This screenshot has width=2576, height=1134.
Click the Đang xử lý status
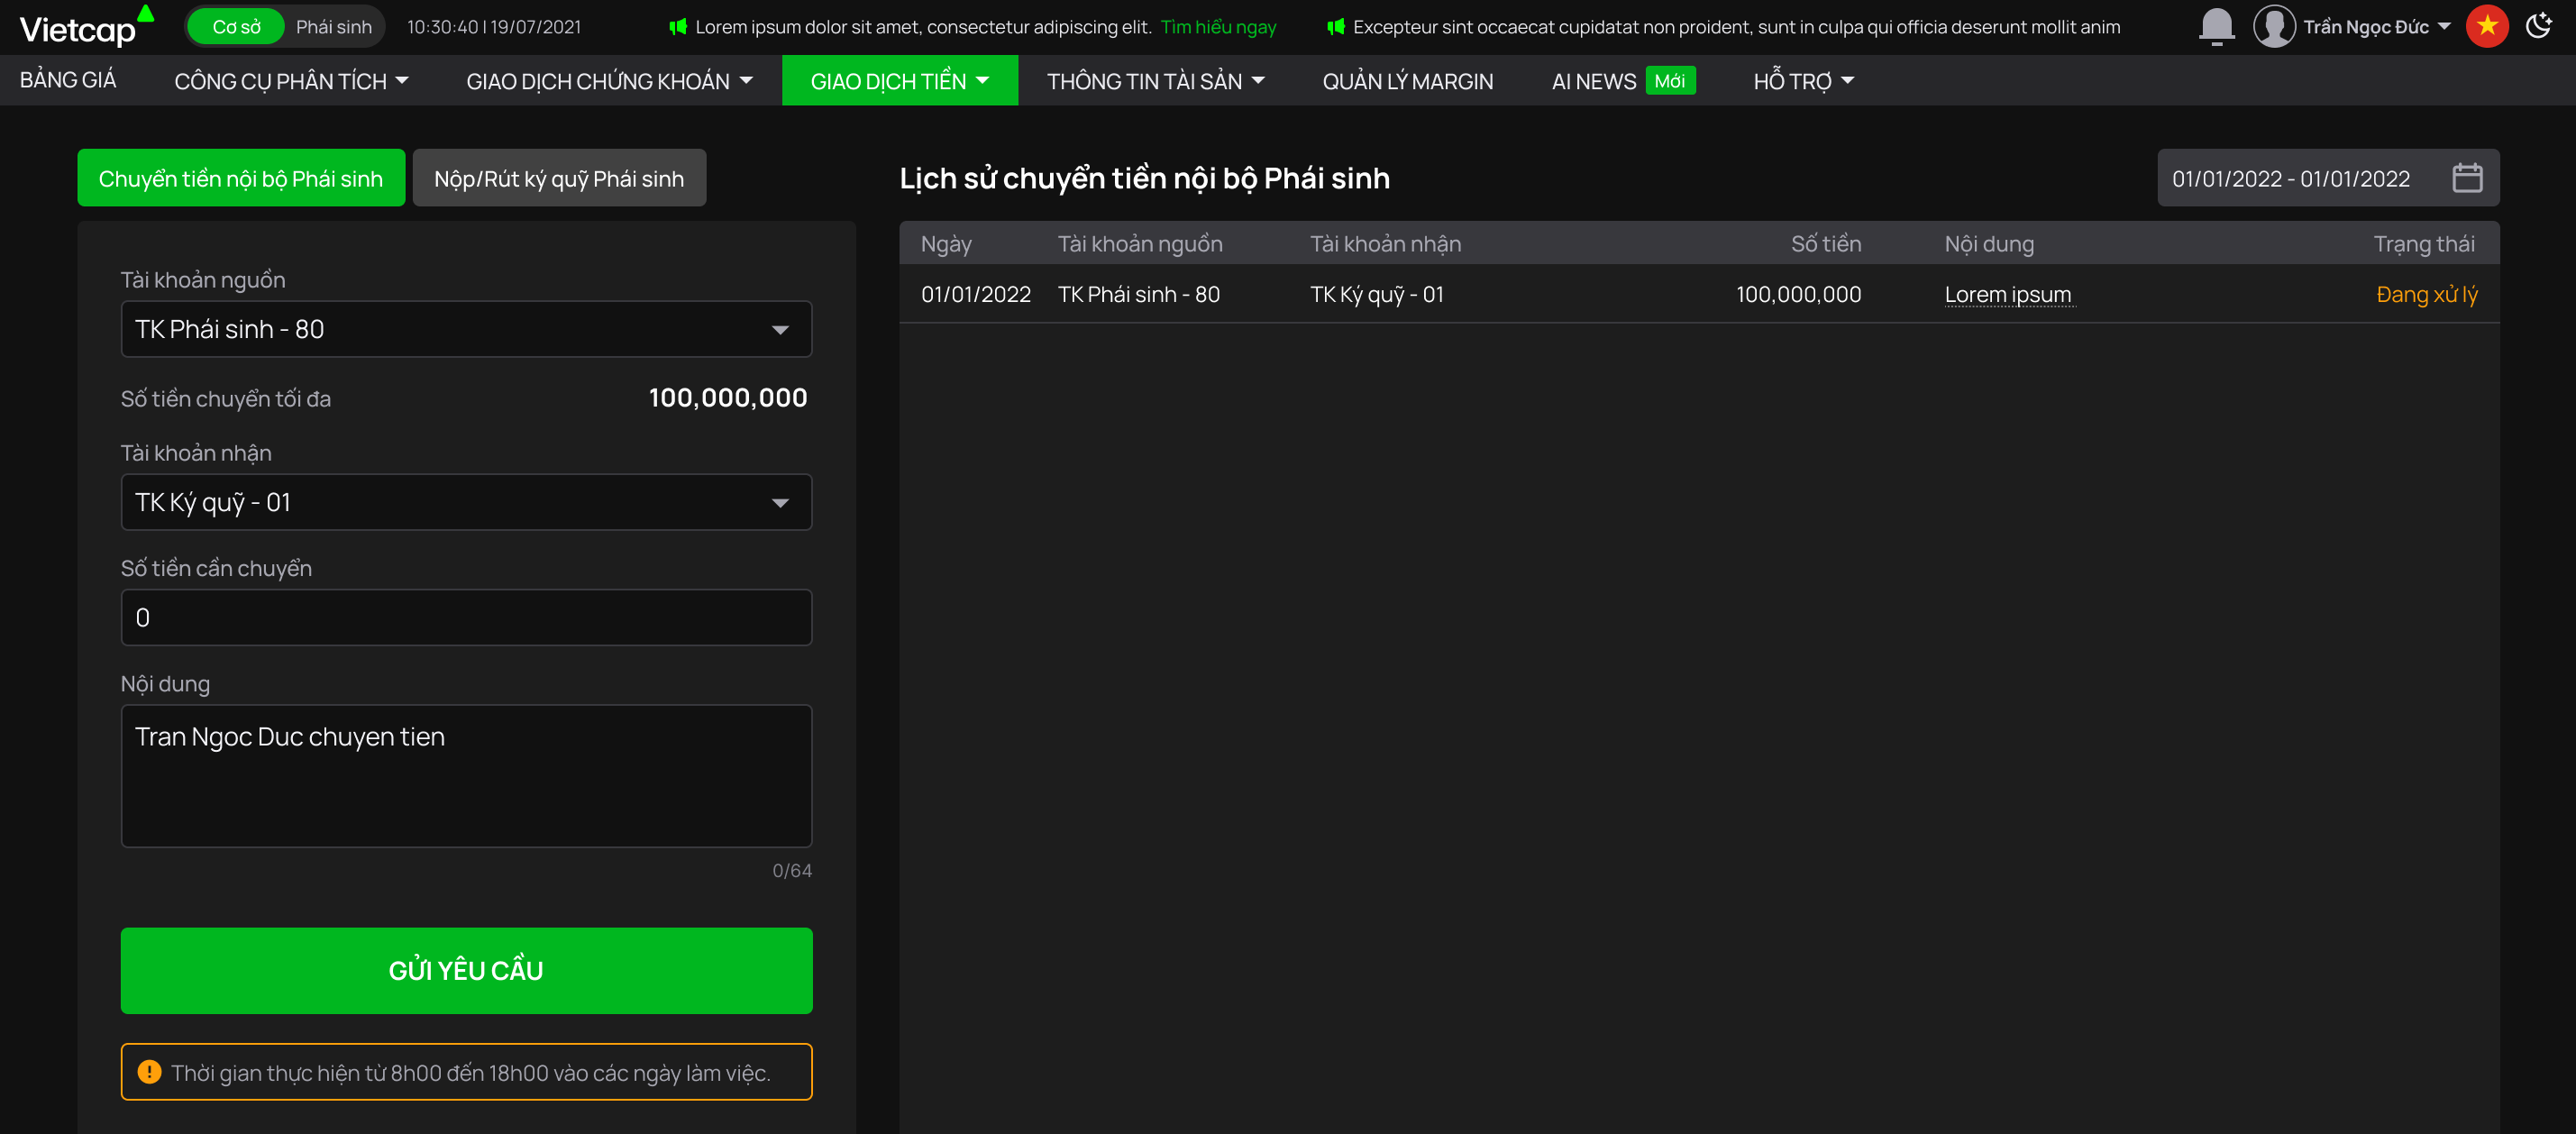pyautogui.click(x=2426, y=294)
